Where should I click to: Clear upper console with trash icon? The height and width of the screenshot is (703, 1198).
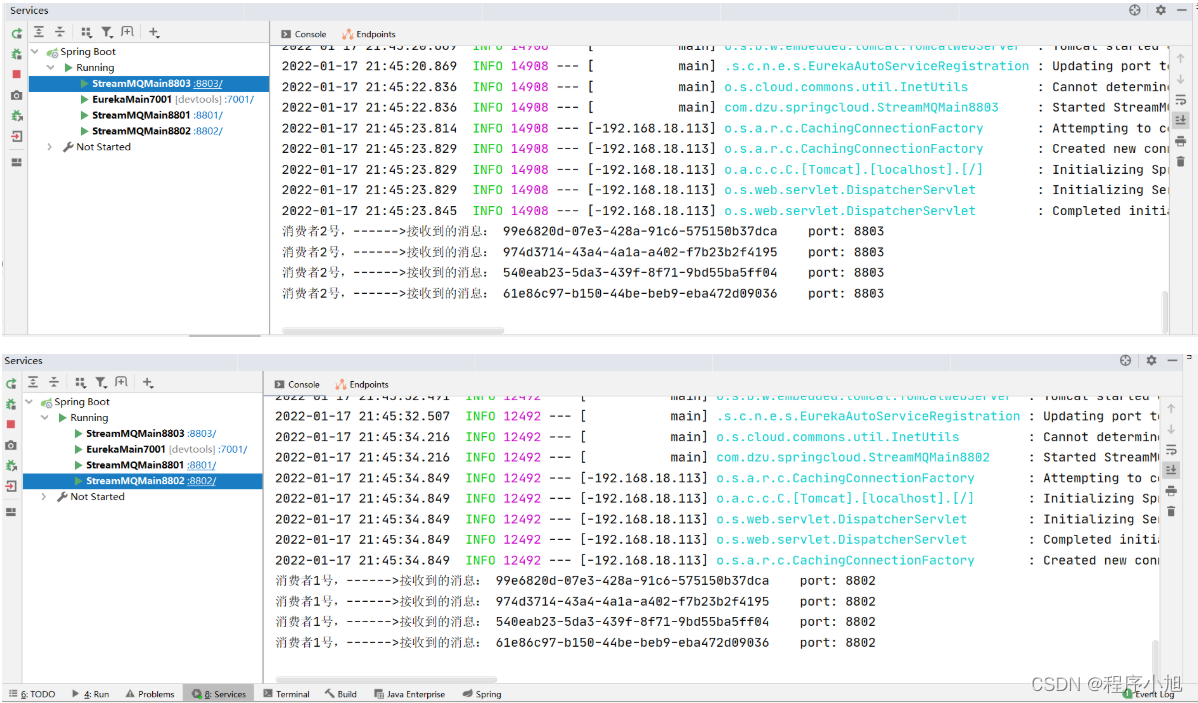click(1180, 161)
